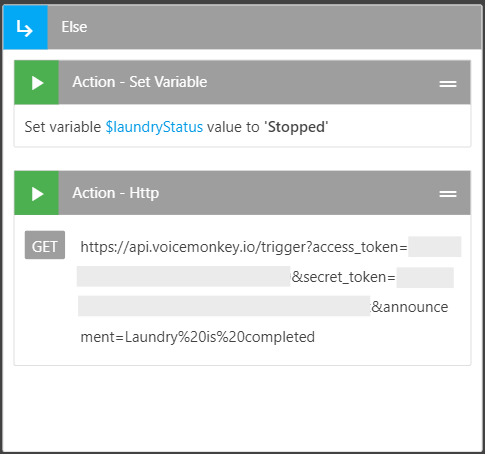Click the $laundryStatus variable link

[154, 127]
